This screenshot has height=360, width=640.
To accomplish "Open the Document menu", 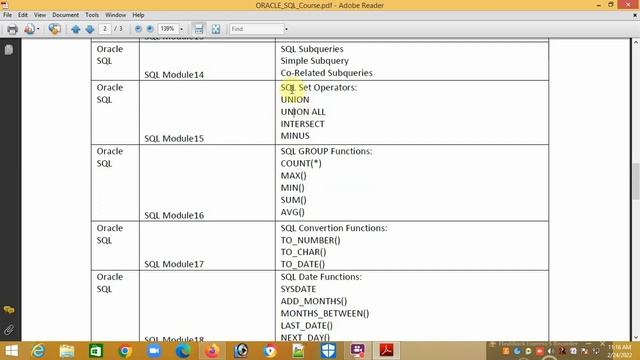I will (65, 15).
